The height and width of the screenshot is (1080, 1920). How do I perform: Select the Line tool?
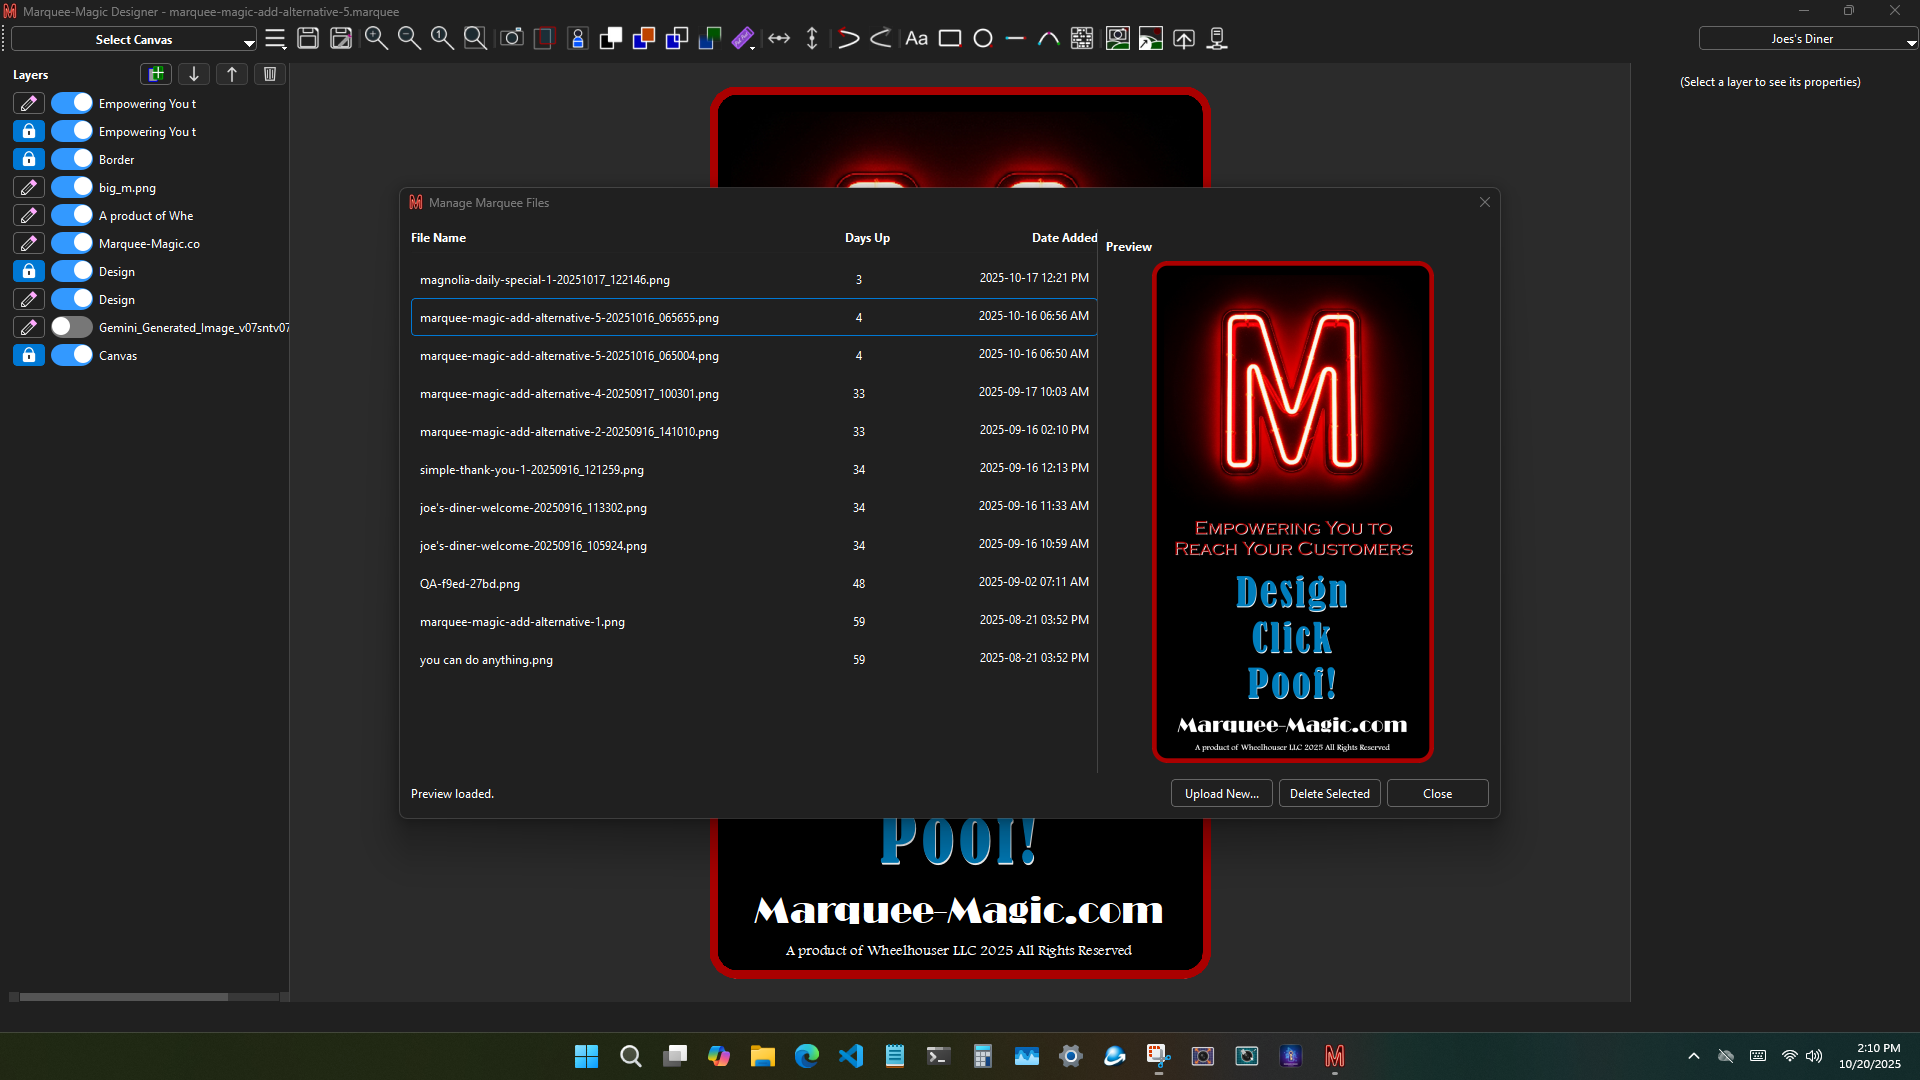click(1015, 39)
